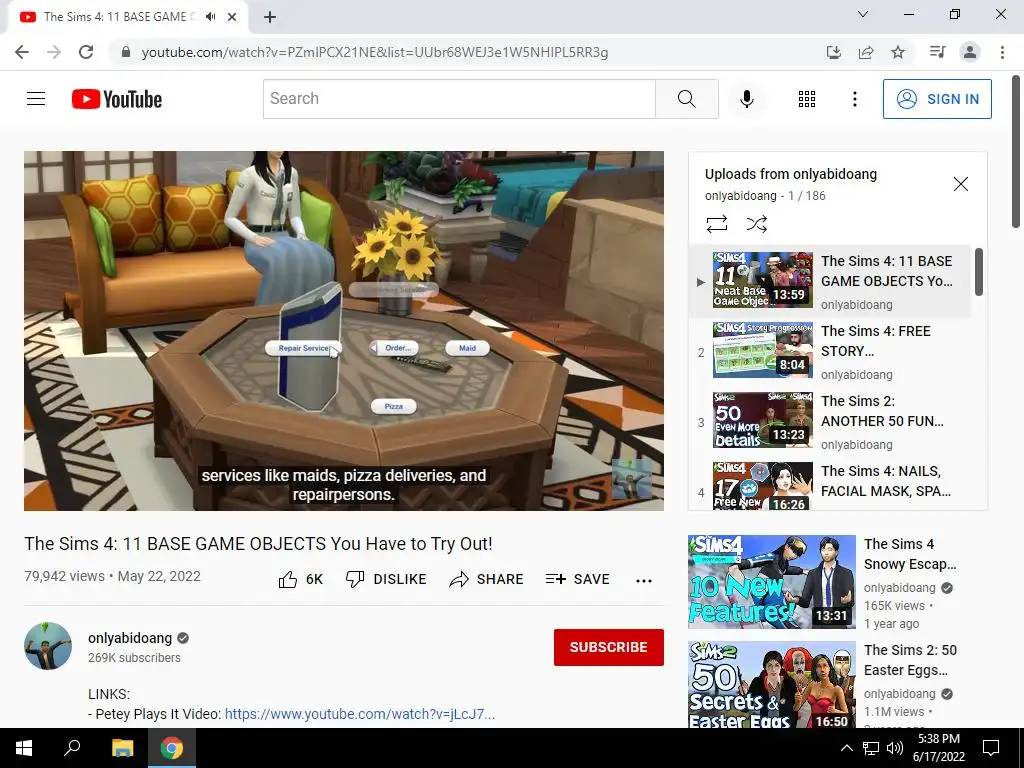Focus the YouTube search field
This screenshot has height=768, width=1024.
[x=459, y=99]
